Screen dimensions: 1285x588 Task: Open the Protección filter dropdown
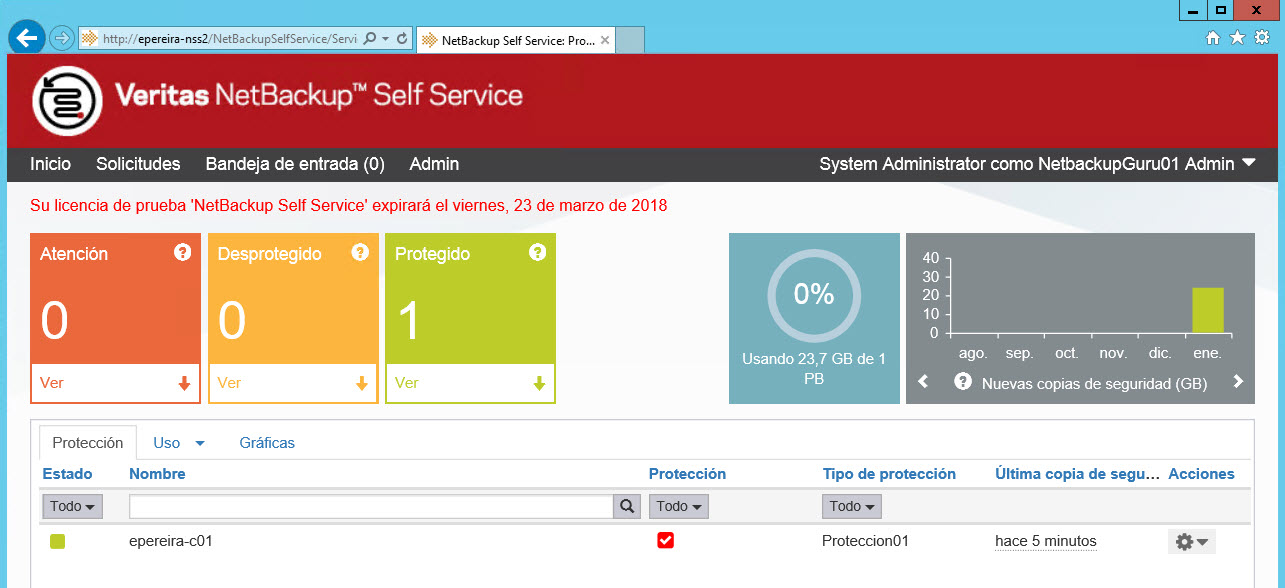click(679, 507)
